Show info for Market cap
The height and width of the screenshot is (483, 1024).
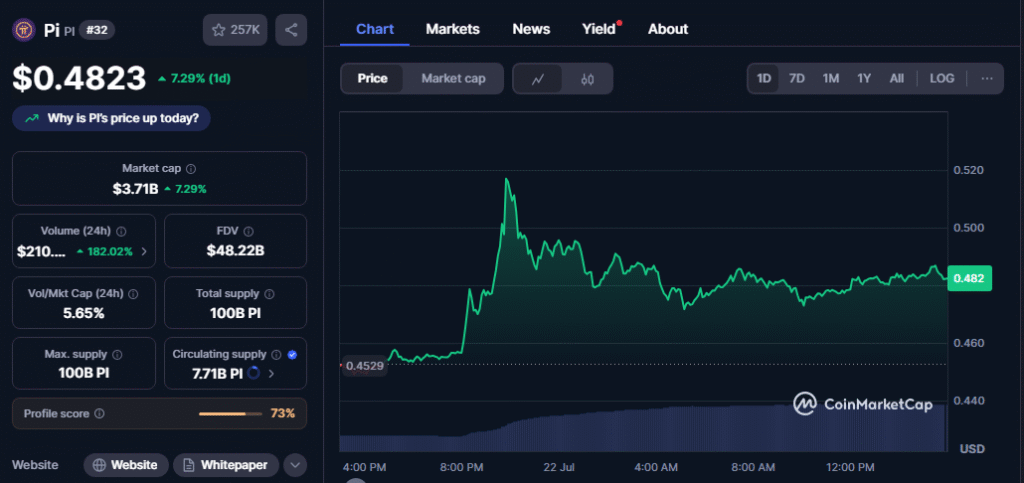pos(191,168)
